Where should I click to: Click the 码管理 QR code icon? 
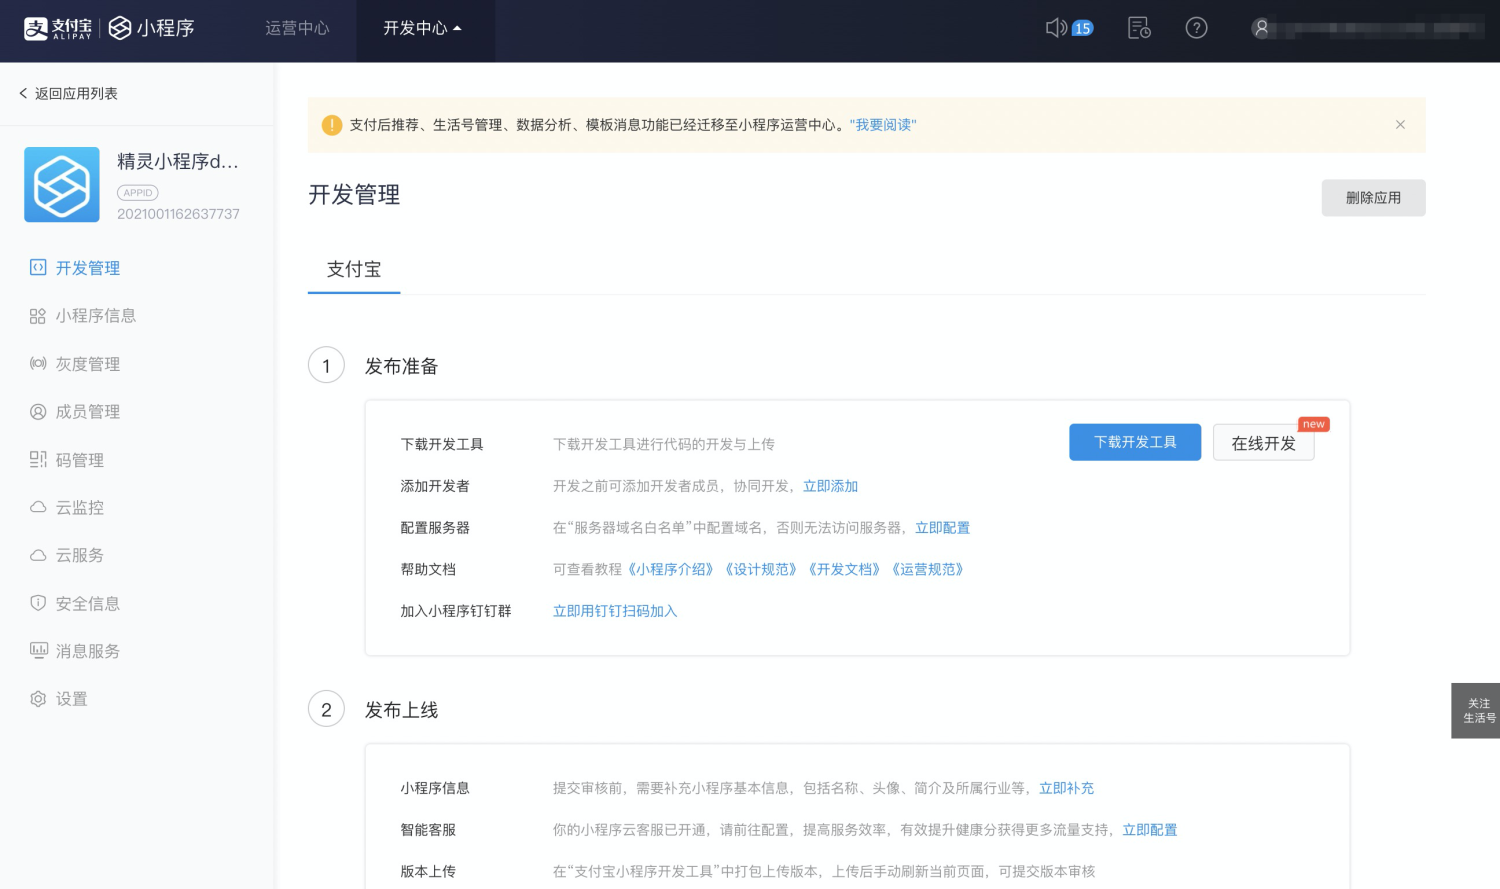38,460
